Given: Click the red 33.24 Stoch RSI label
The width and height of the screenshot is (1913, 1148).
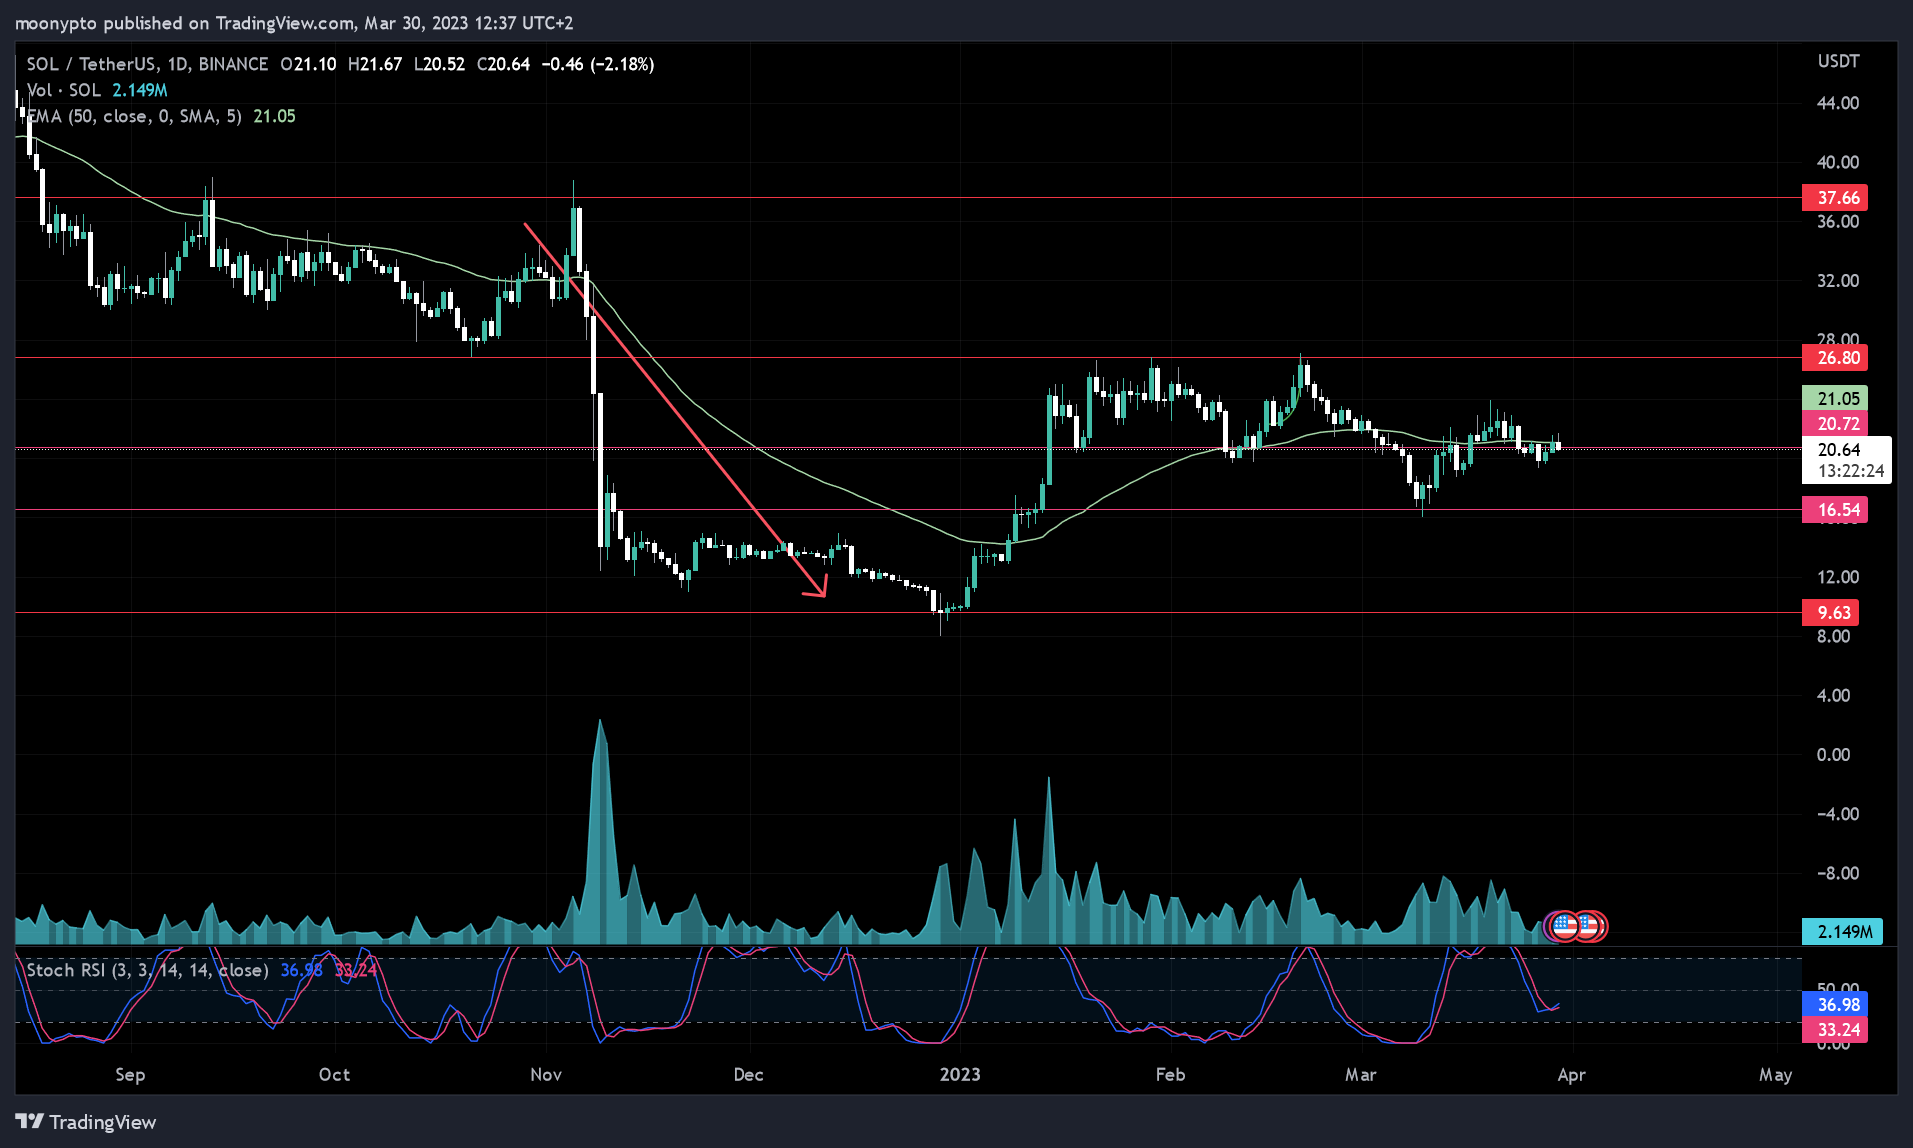Looking at the screenshot, I should tap(1835, 1030).
